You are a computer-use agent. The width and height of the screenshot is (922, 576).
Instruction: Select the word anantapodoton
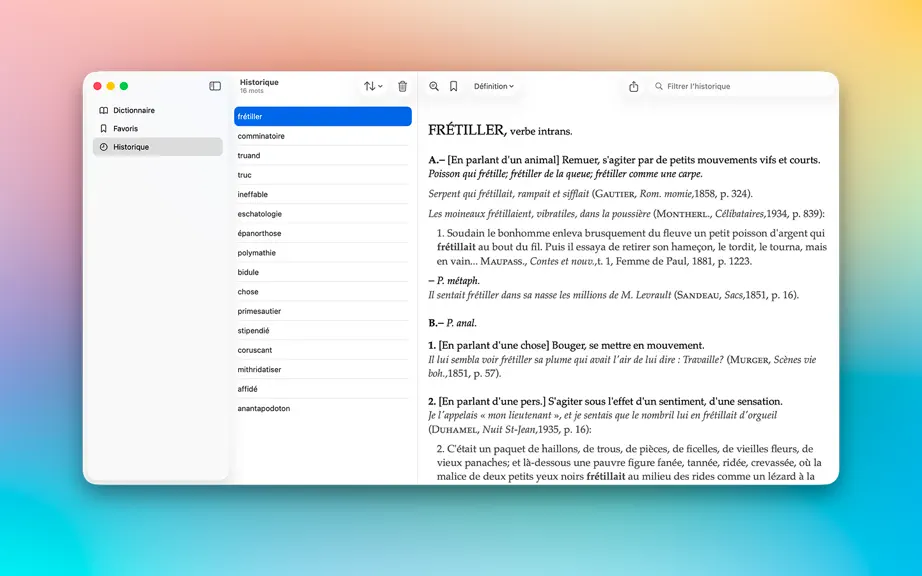323,407
